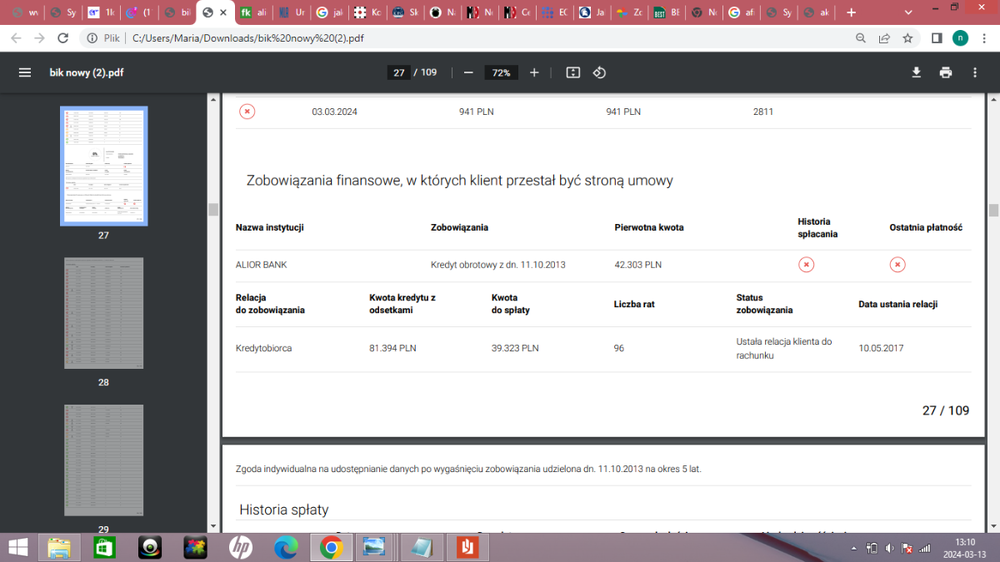Click the document scrollbar handle

coord(993,210)
